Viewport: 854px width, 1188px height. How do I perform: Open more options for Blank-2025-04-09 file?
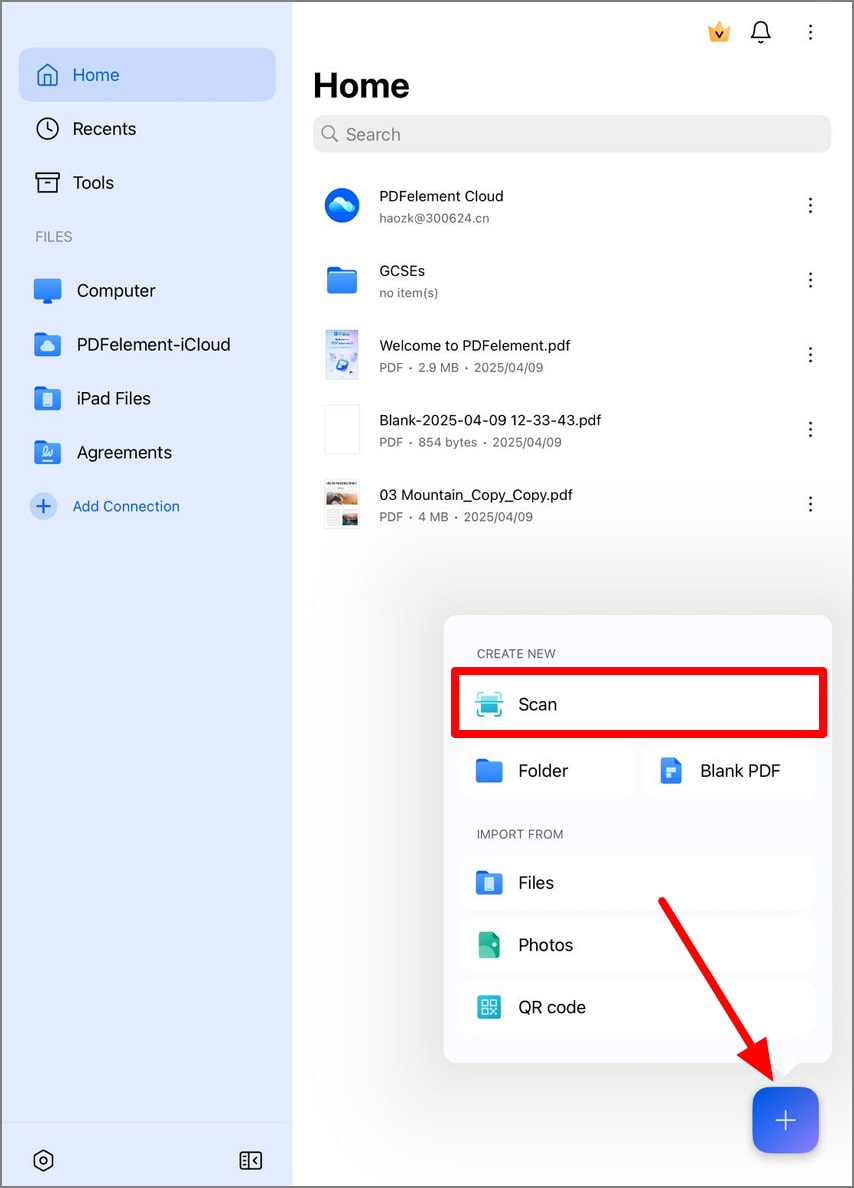pyautogui.click(x=810, y=430)
